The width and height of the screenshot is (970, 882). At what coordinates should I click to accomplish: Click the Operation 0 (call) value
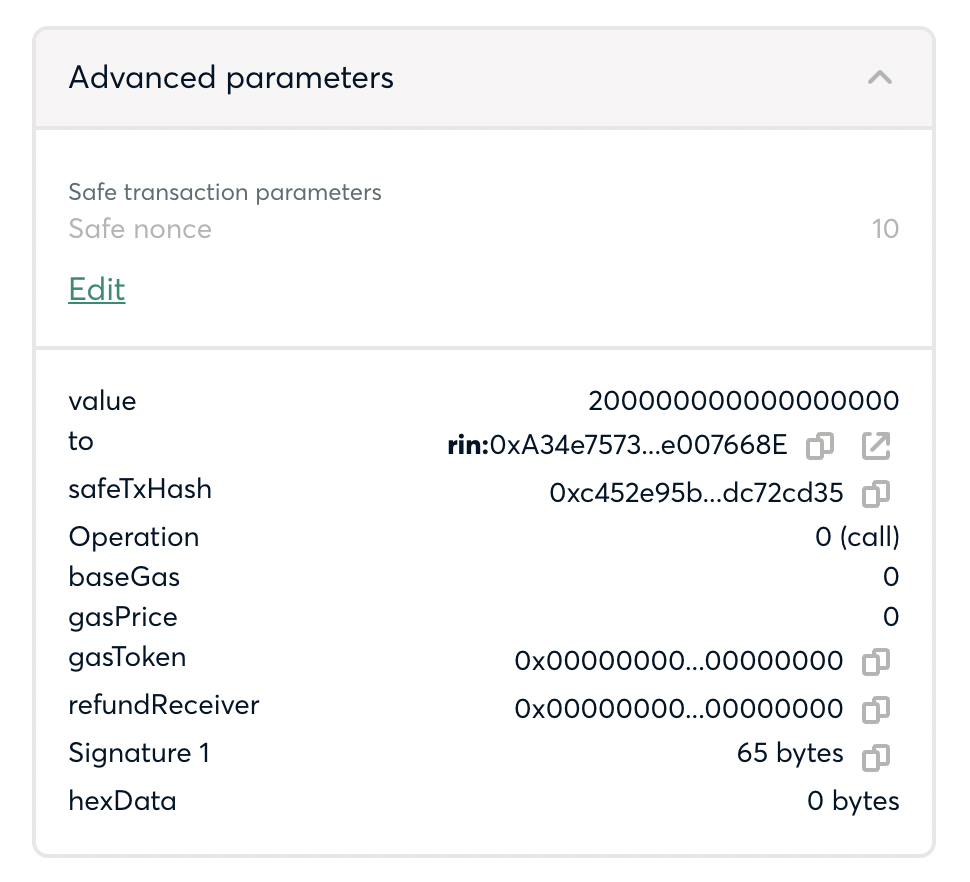(857, 537)
